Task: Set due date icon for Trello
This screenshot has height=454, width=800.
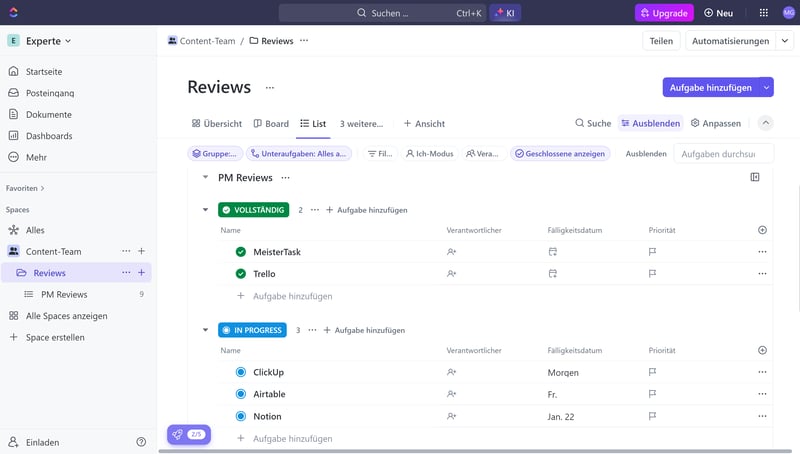Action: tap(552, 274)
